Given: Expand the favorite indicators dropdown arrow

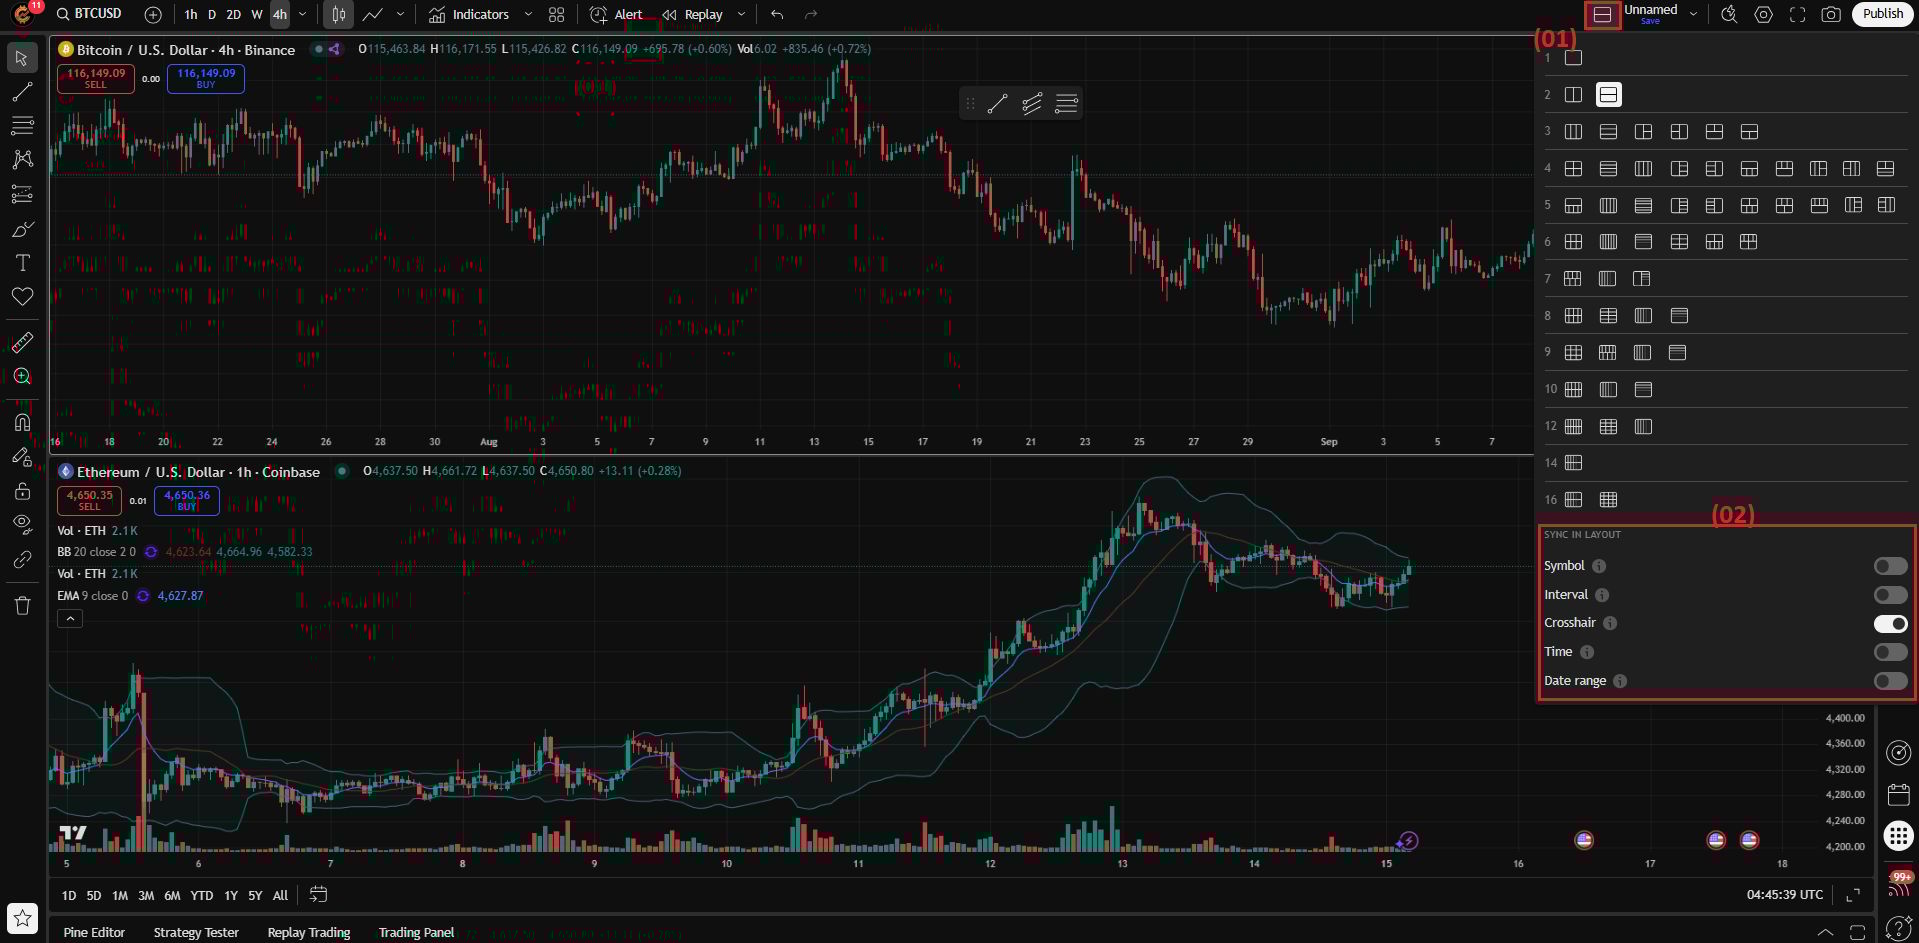Looking at the screenshot, I should point(528,15).
